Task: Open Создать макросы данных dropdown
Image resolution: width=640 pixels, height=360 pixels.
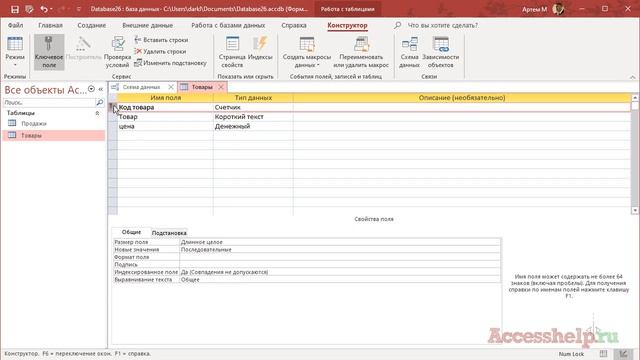Action: (307, 52)
